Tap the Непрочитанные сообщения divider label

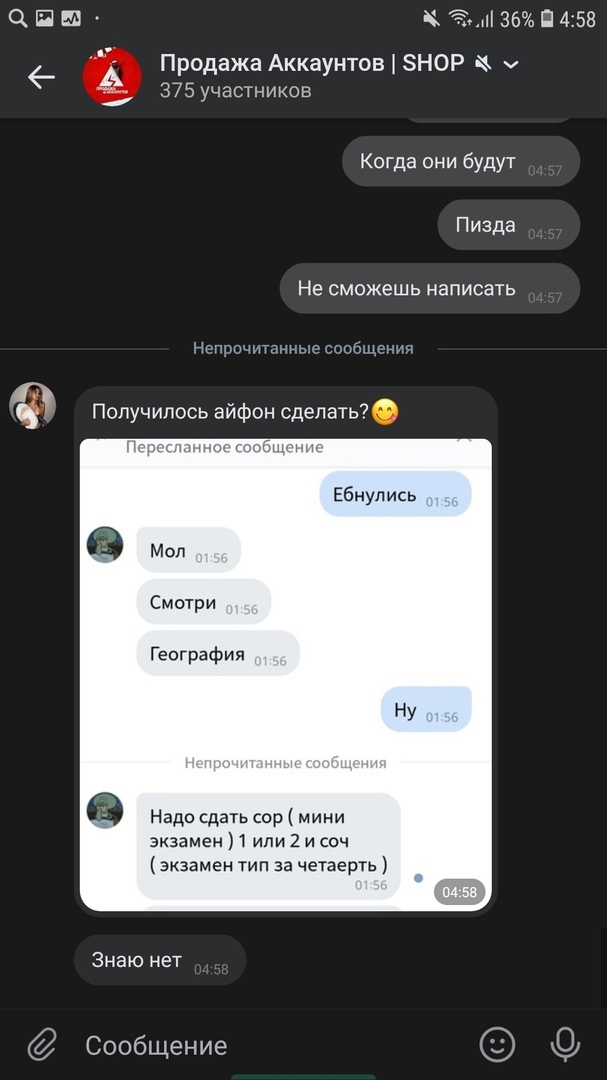click(303, 349)
